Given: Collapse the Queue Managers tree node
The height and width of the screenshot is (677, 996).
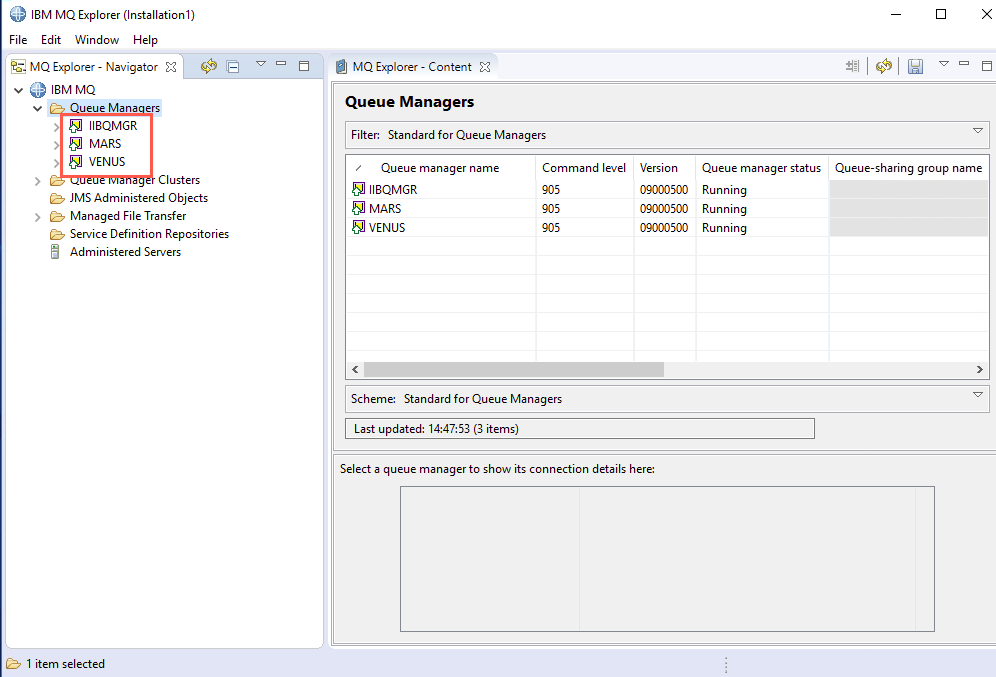Looking at the screenshot, I should (x=37, y=109).
